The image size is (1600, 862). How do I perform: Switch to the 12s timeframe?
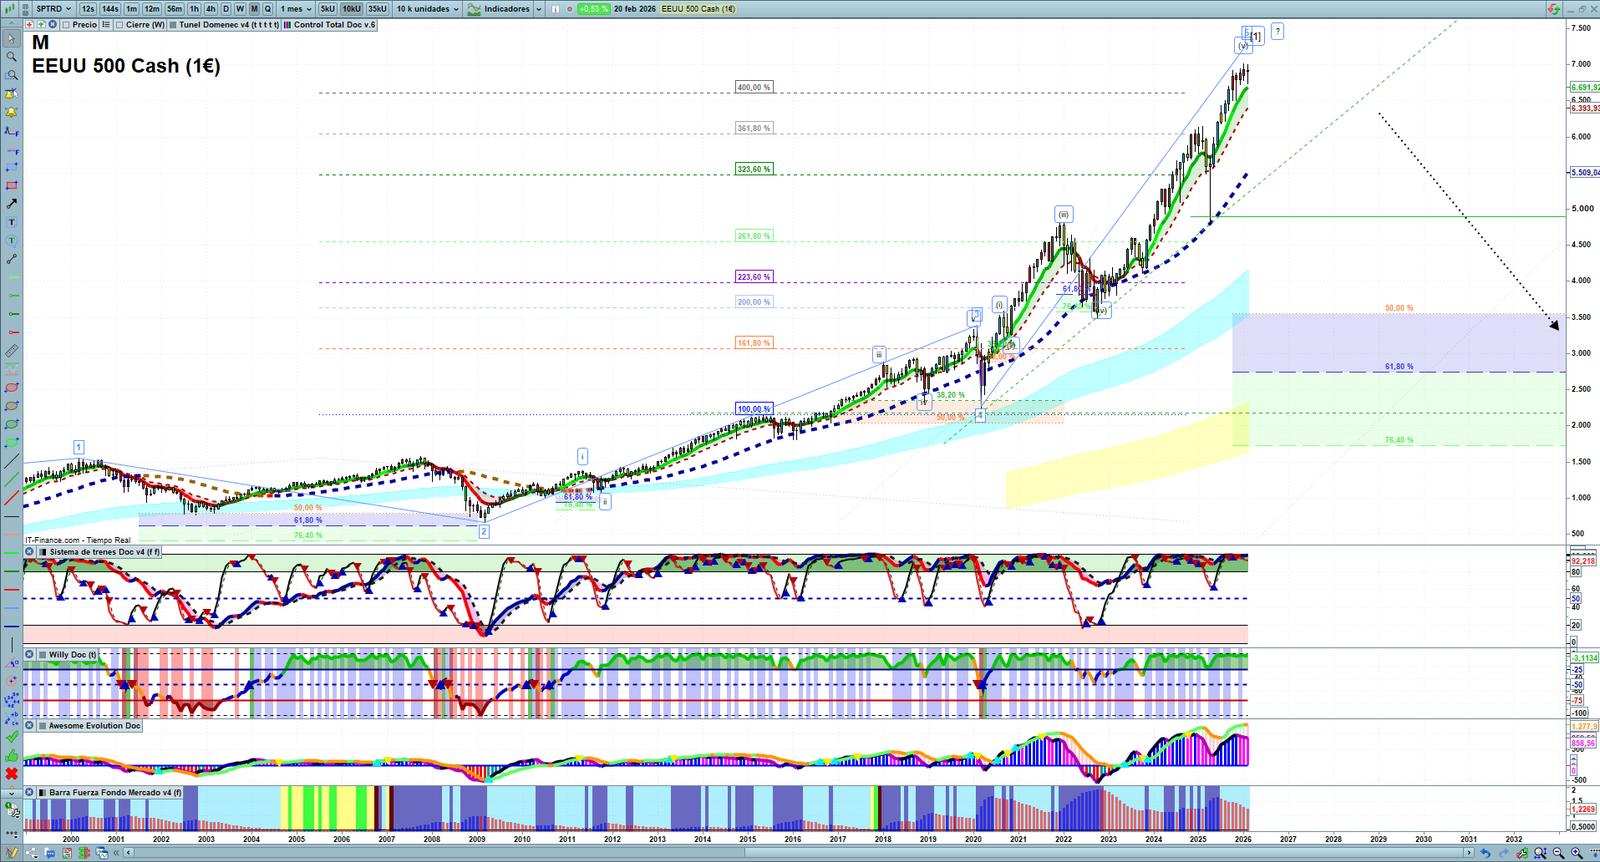88,9
